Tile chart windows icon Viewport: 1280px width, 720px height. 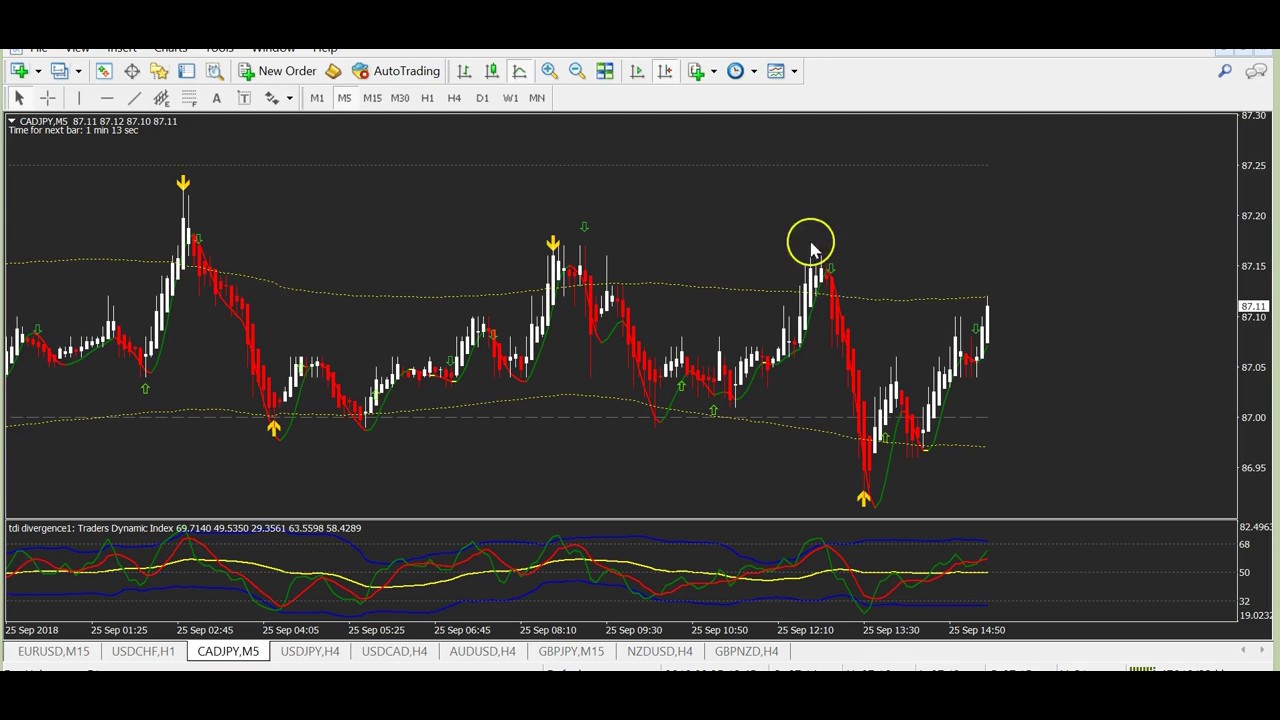pos(605,71)
